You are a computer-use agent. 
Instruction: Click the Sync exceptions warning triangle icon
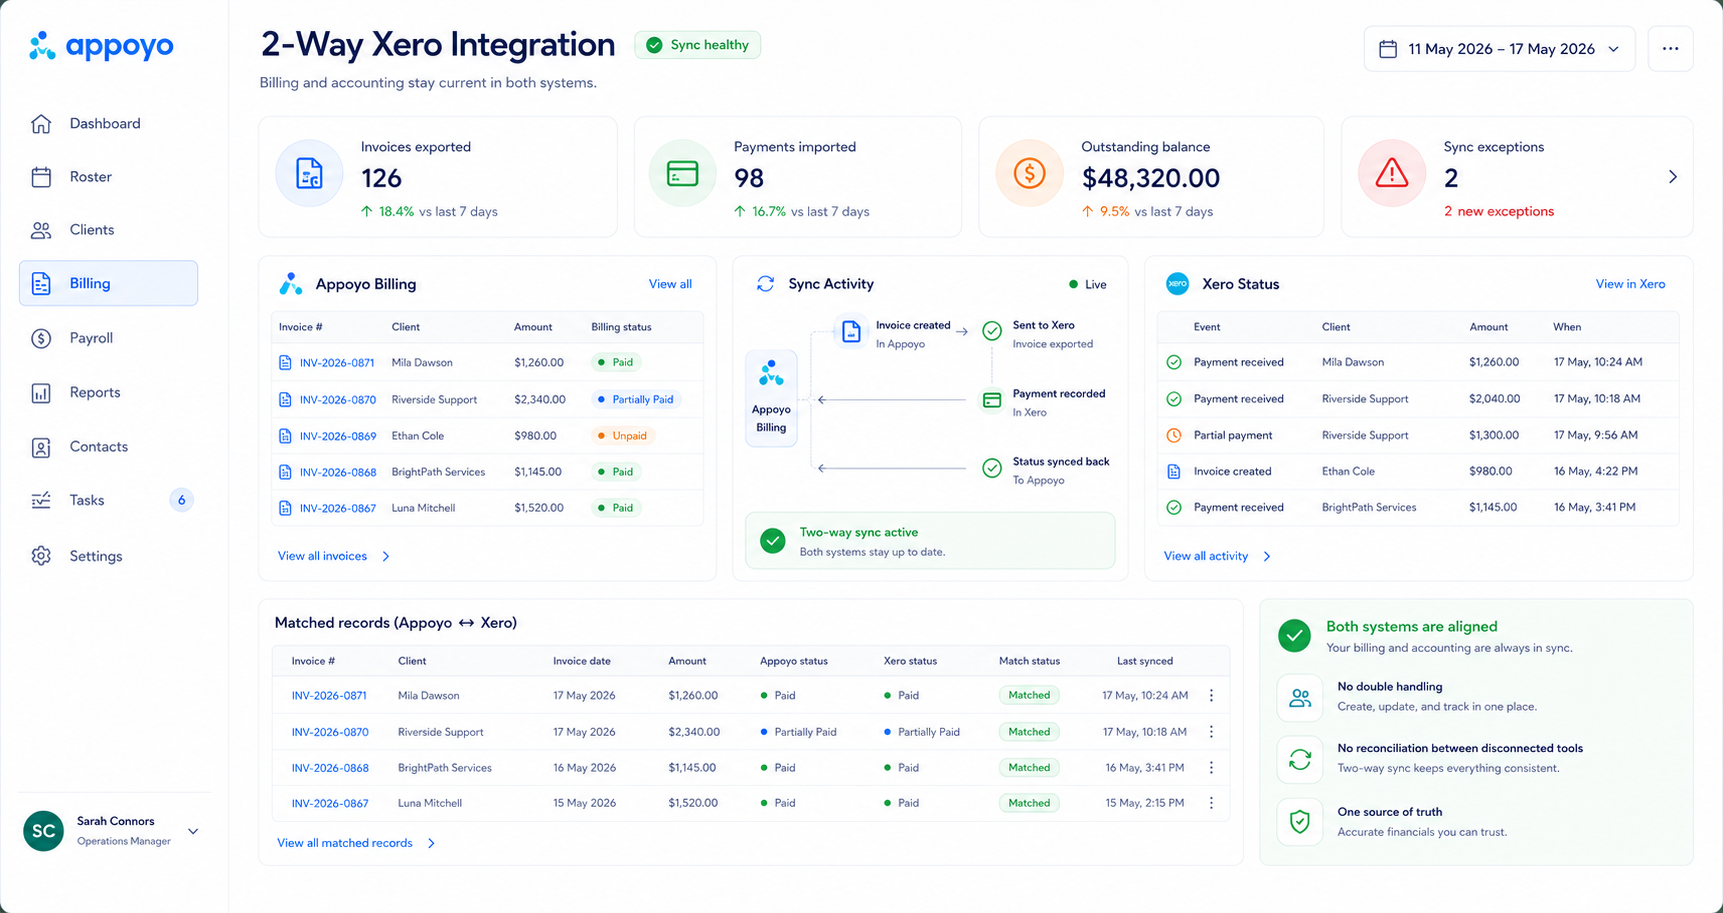tap(1391, 174)
